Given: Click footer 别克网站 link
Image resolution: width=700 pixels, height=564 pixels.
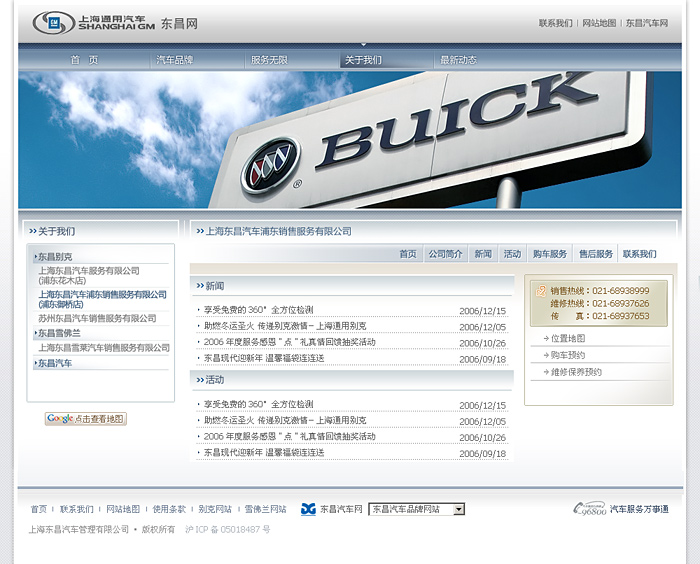Looking at the screenshot, I should pos(215,509).
